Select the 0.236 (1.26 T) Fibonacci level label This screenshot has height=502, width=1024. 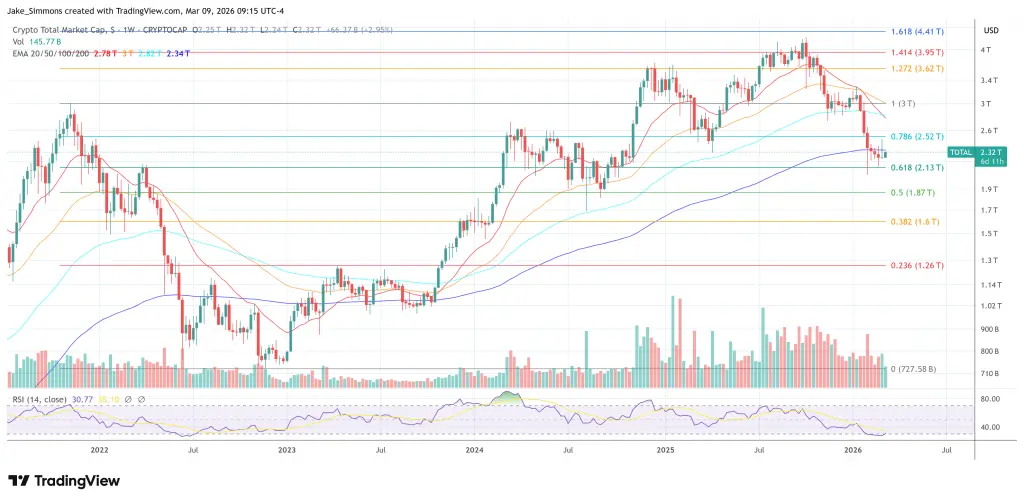tap(918, 266)
